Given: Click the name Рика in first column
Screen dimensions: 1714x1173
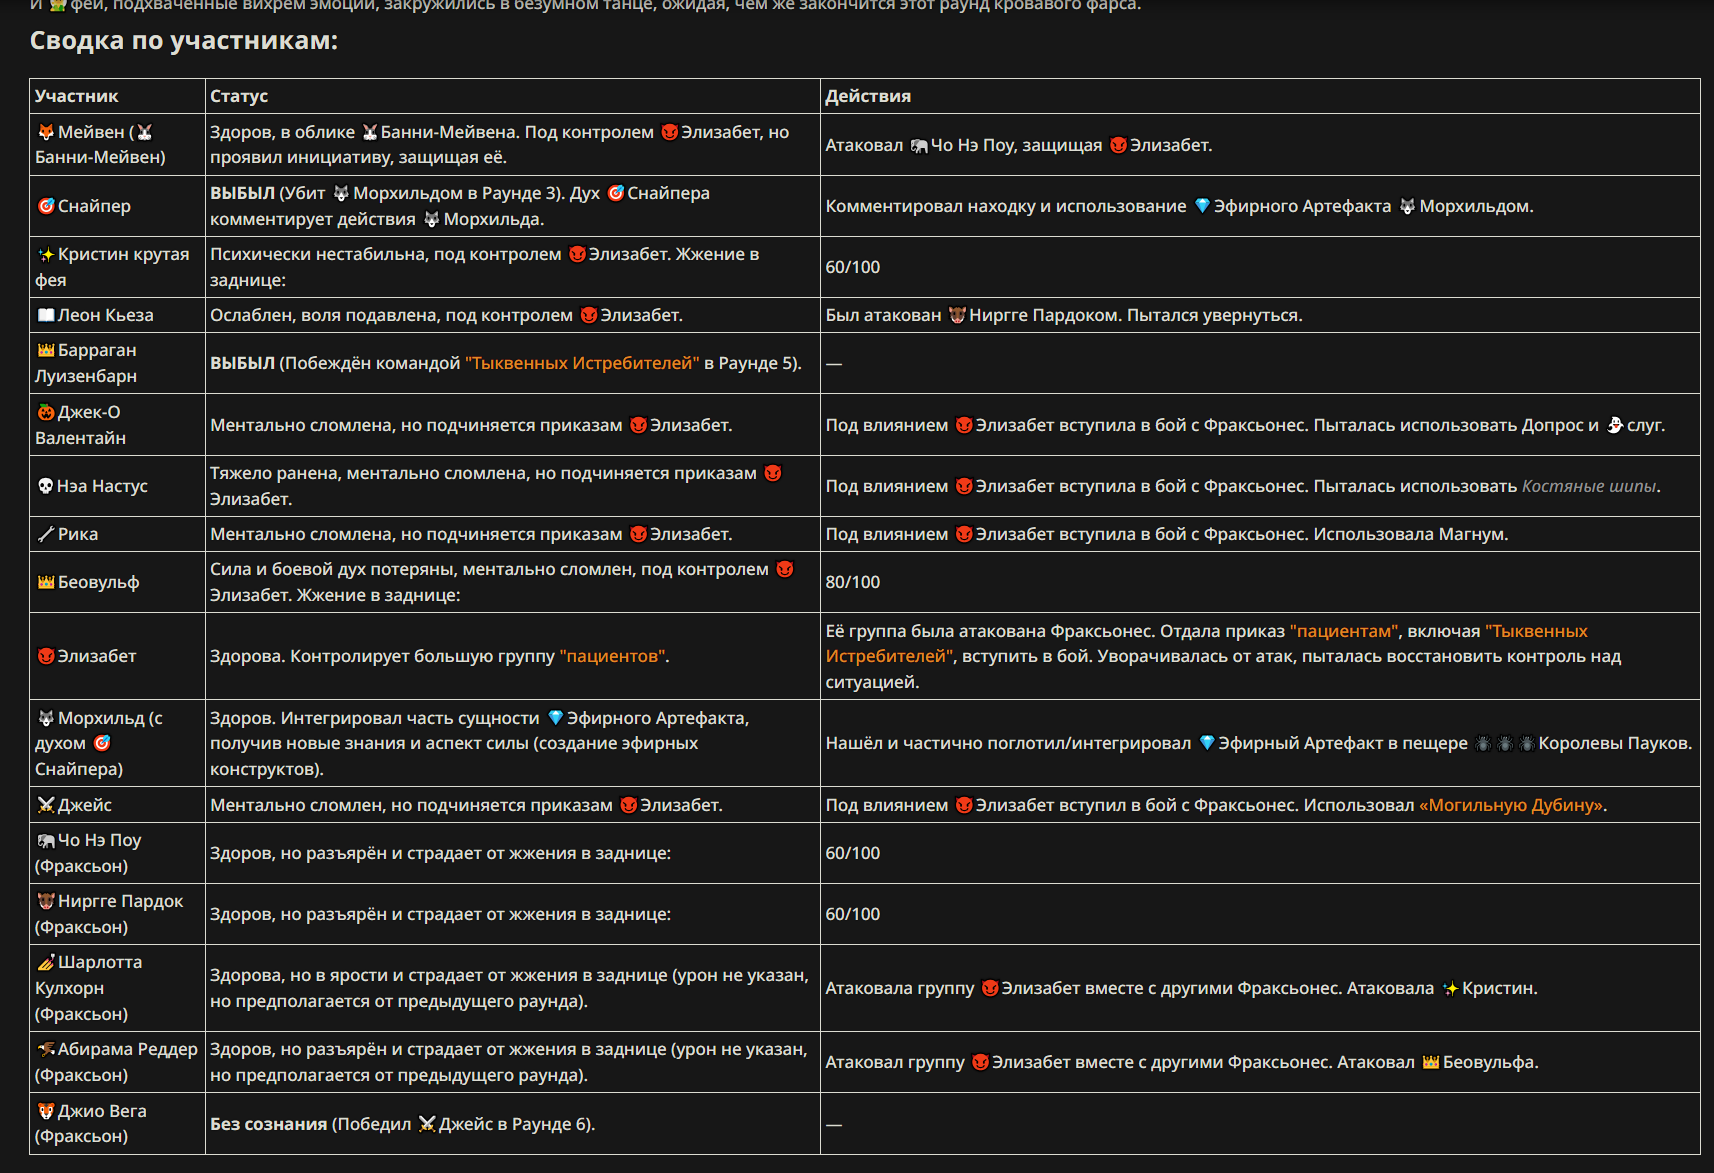Looking at the screenshot, I should pos(78,534).
